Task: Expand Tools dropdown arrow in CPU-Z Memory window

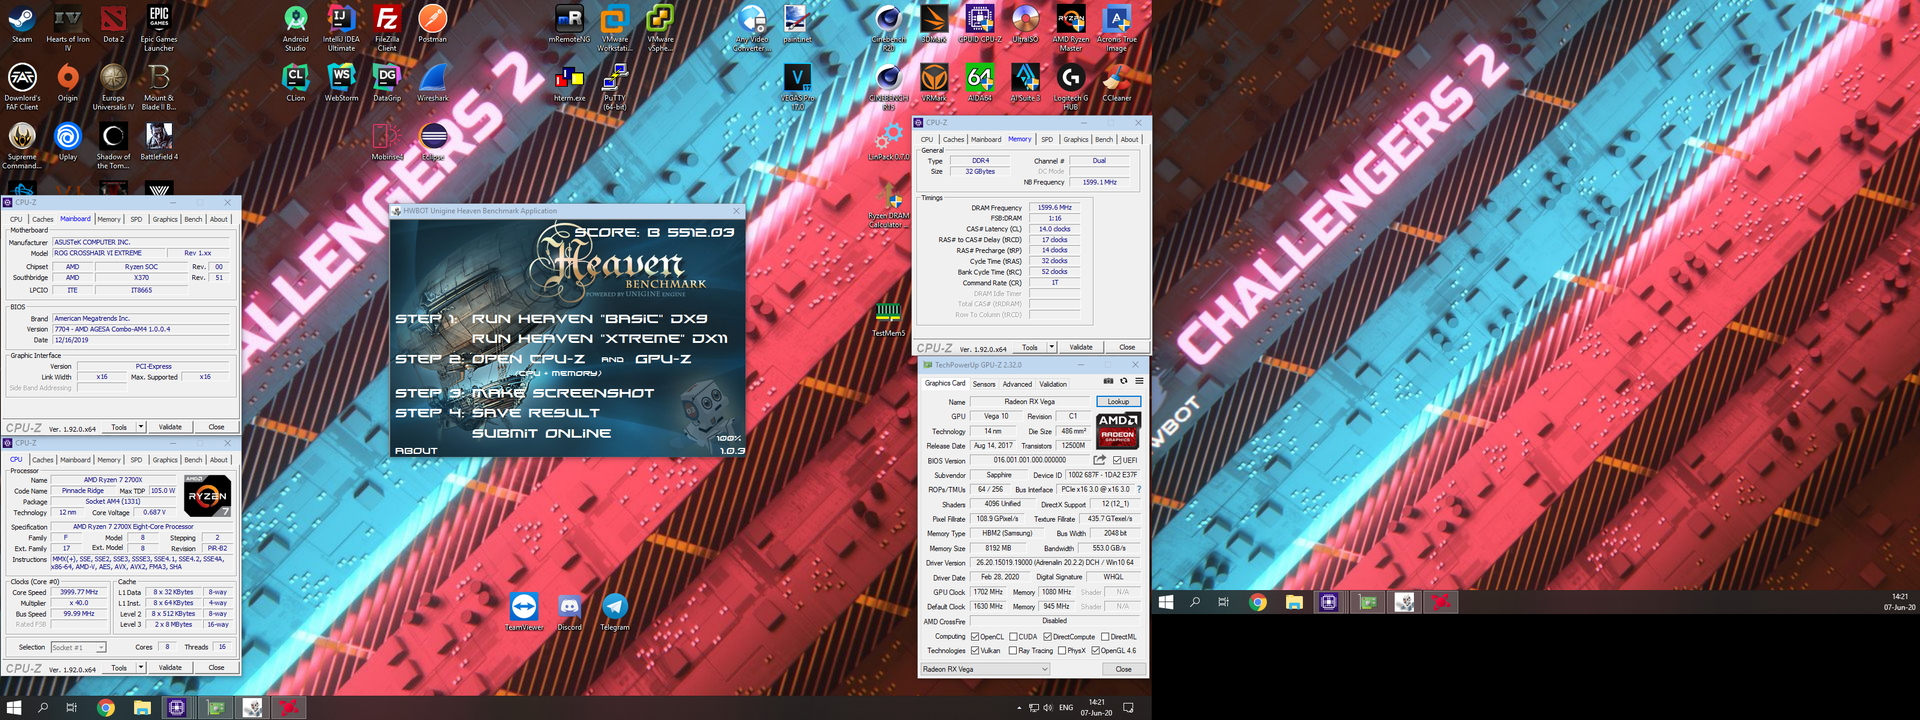Action: point(1052,347)
